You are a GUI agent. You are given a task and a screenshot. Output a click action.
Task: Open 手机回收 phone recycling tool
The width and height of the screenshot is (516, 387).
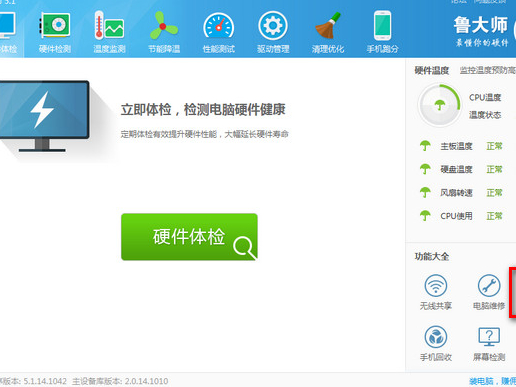tap(436, 344)
